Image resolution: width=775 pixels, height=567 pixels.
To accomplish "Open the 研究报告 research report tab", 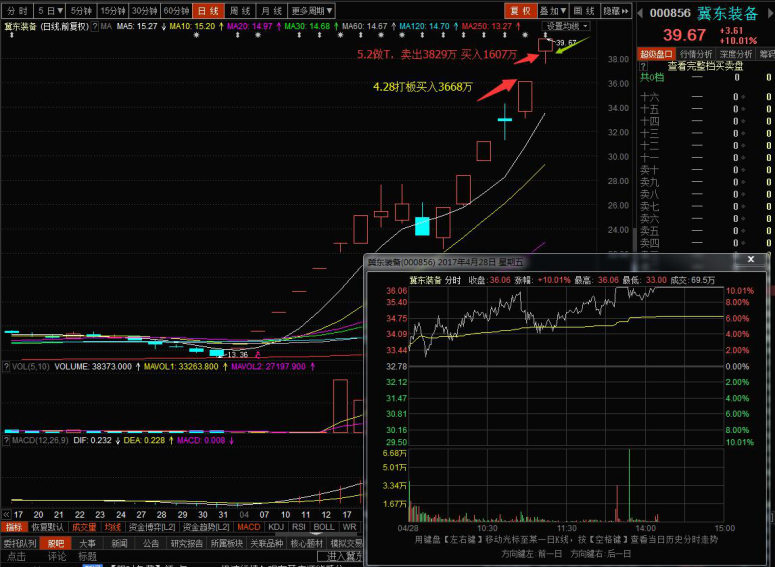I will (187, 543).
